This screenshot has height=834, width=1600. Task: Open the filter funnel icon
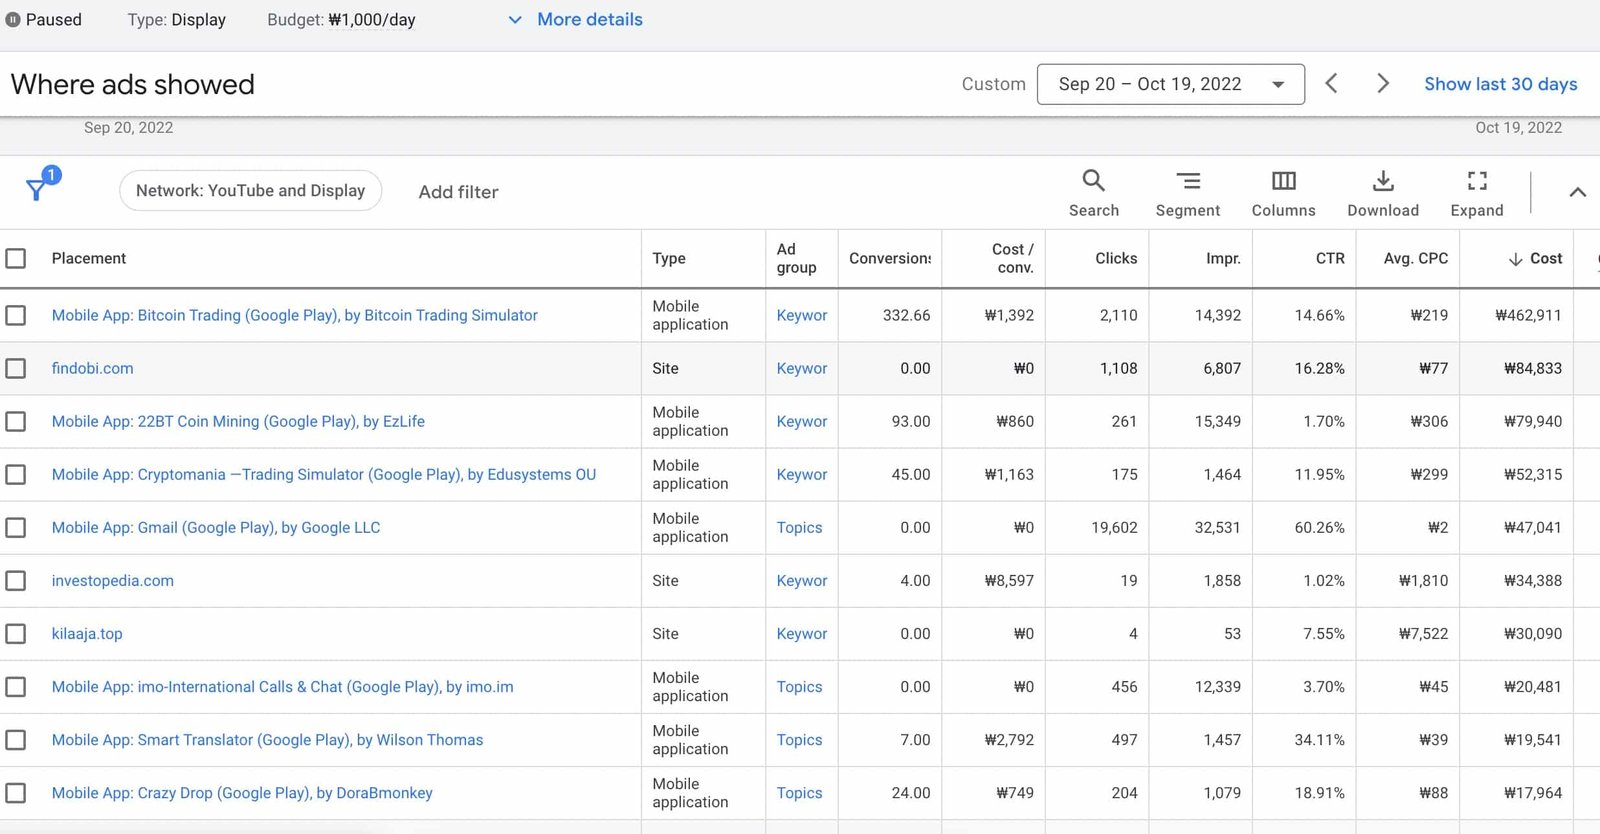[x=38, y=188]
